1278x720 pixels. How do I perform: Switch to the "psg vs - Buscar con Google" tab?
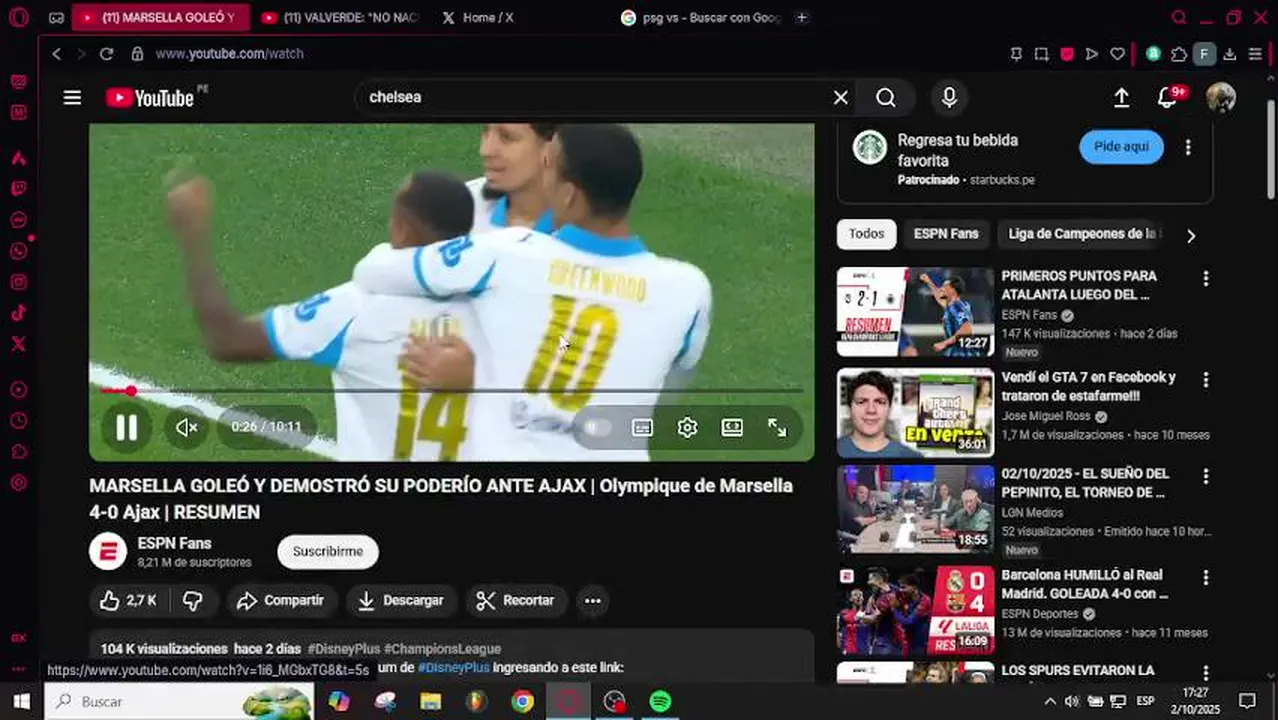(700, 18)
